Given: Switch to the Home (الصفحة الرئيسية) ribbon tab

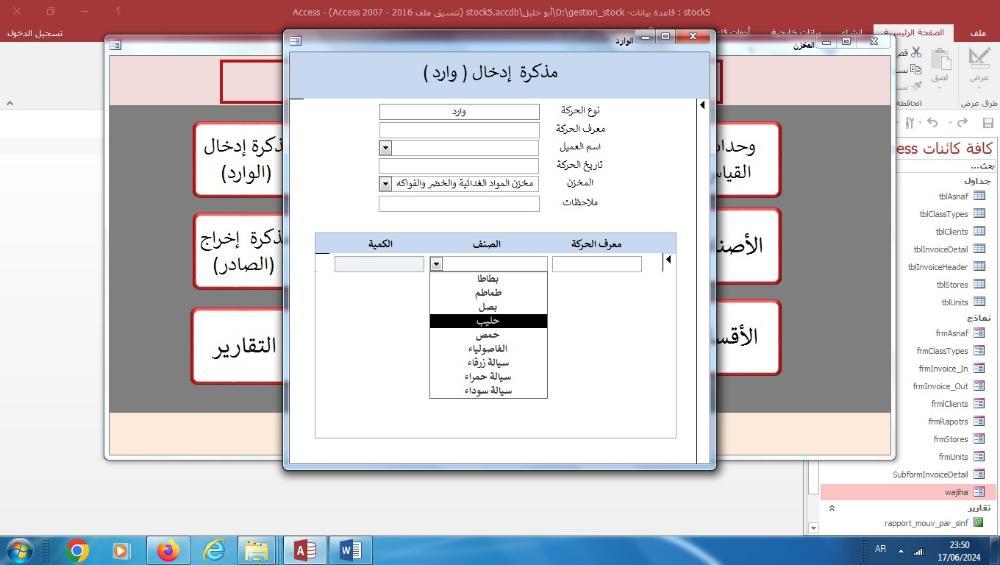Looking at the screenshot, I should coord(913,33).
